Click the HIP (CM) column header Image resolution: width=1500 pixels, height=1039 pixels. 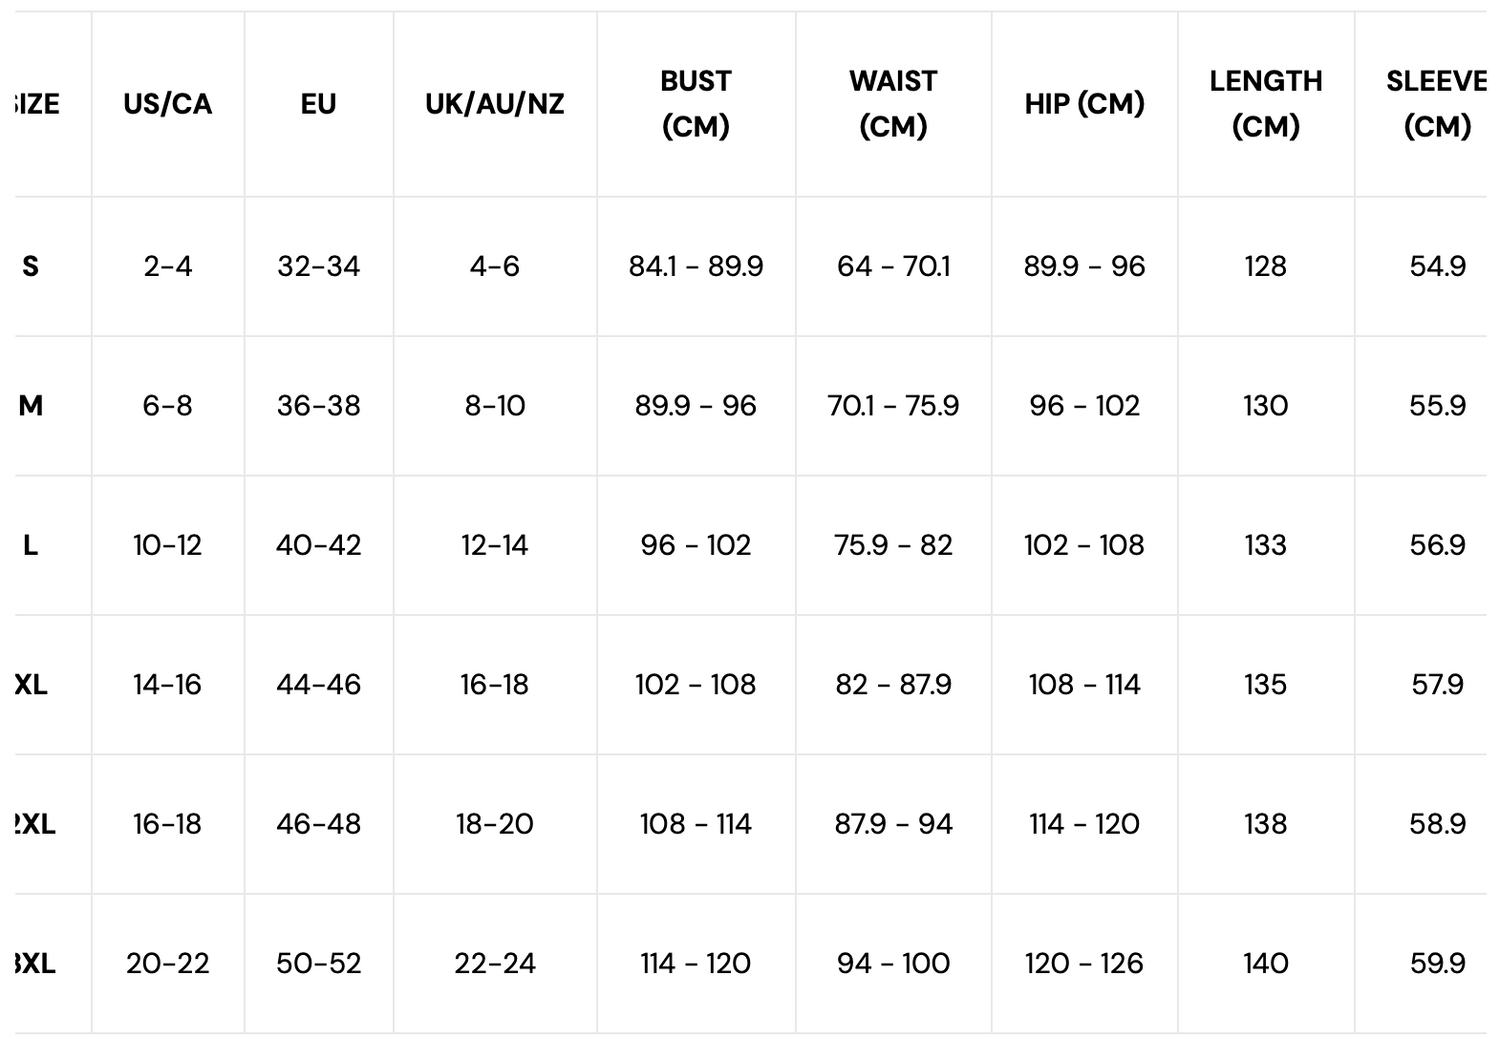tap(1084, 104)
